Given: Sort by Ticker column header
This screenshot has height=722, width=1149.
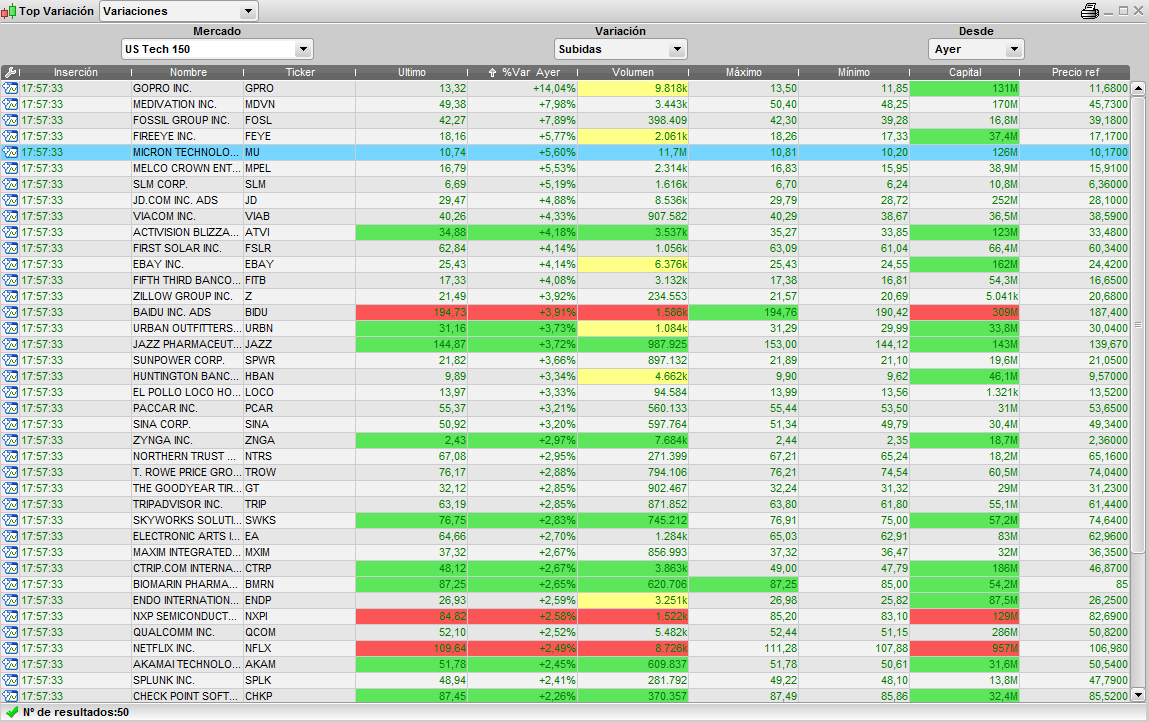Looking at the screenshot, I should [x=300, y=73].
